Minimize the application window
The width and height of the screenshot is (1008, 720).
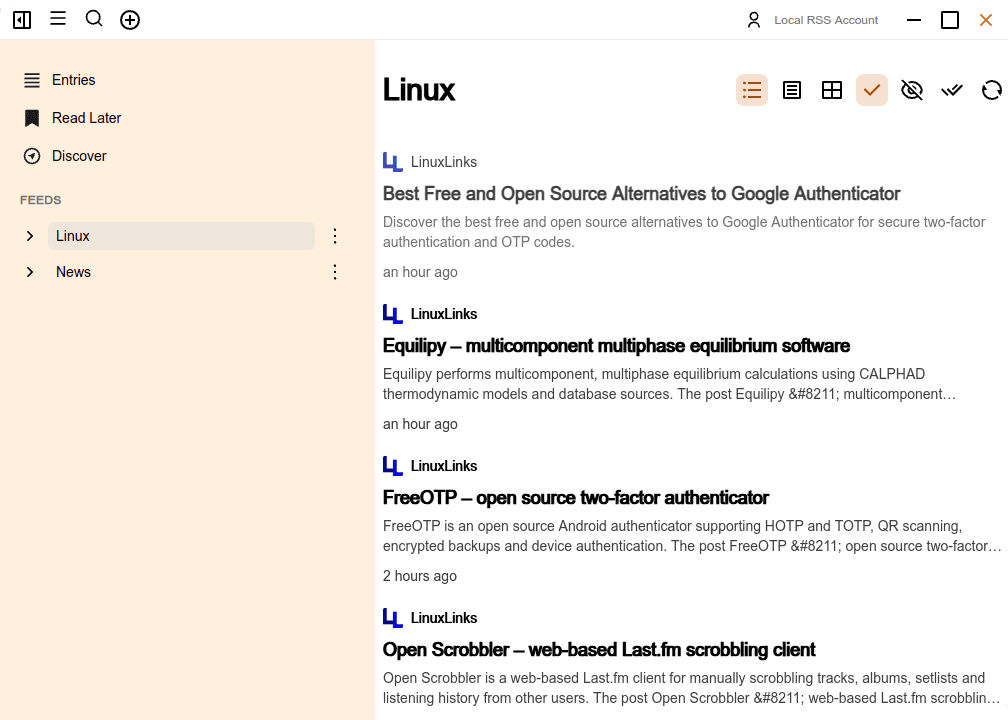click(x=914, y=20)
